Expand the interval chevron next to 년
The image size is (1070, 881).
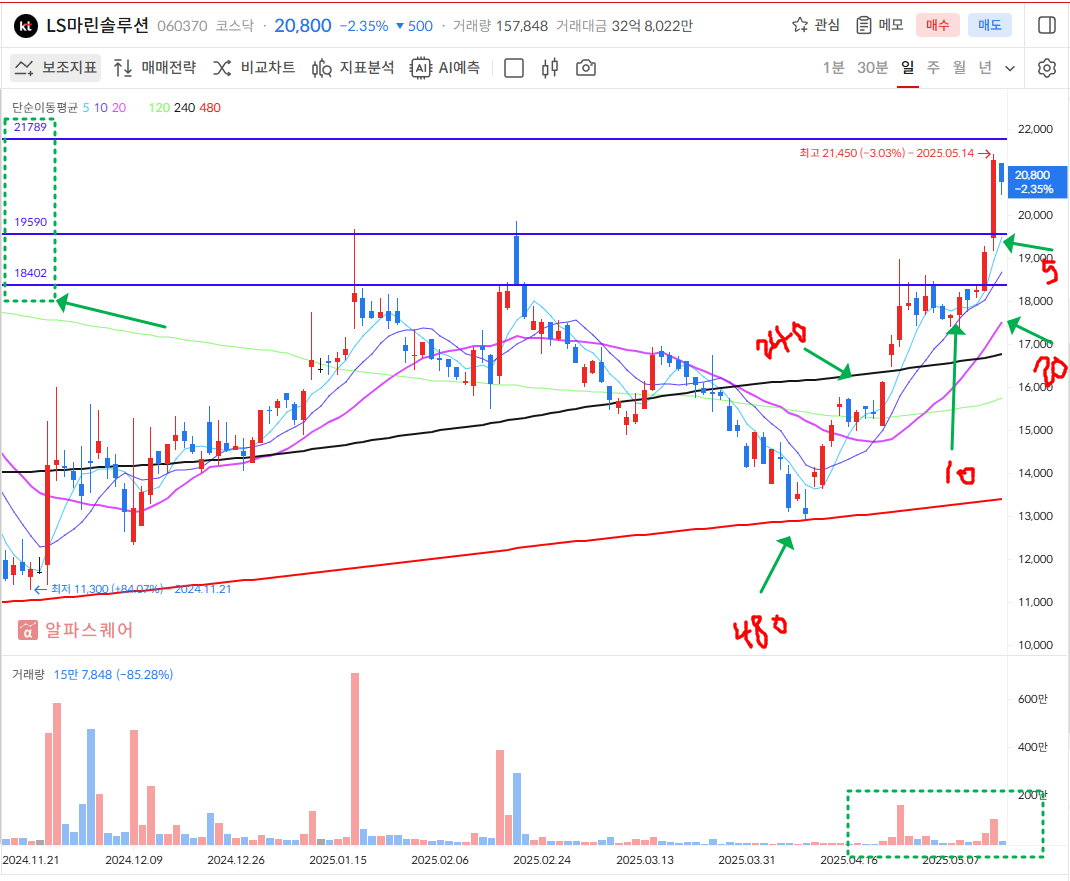click(1010, 68)
